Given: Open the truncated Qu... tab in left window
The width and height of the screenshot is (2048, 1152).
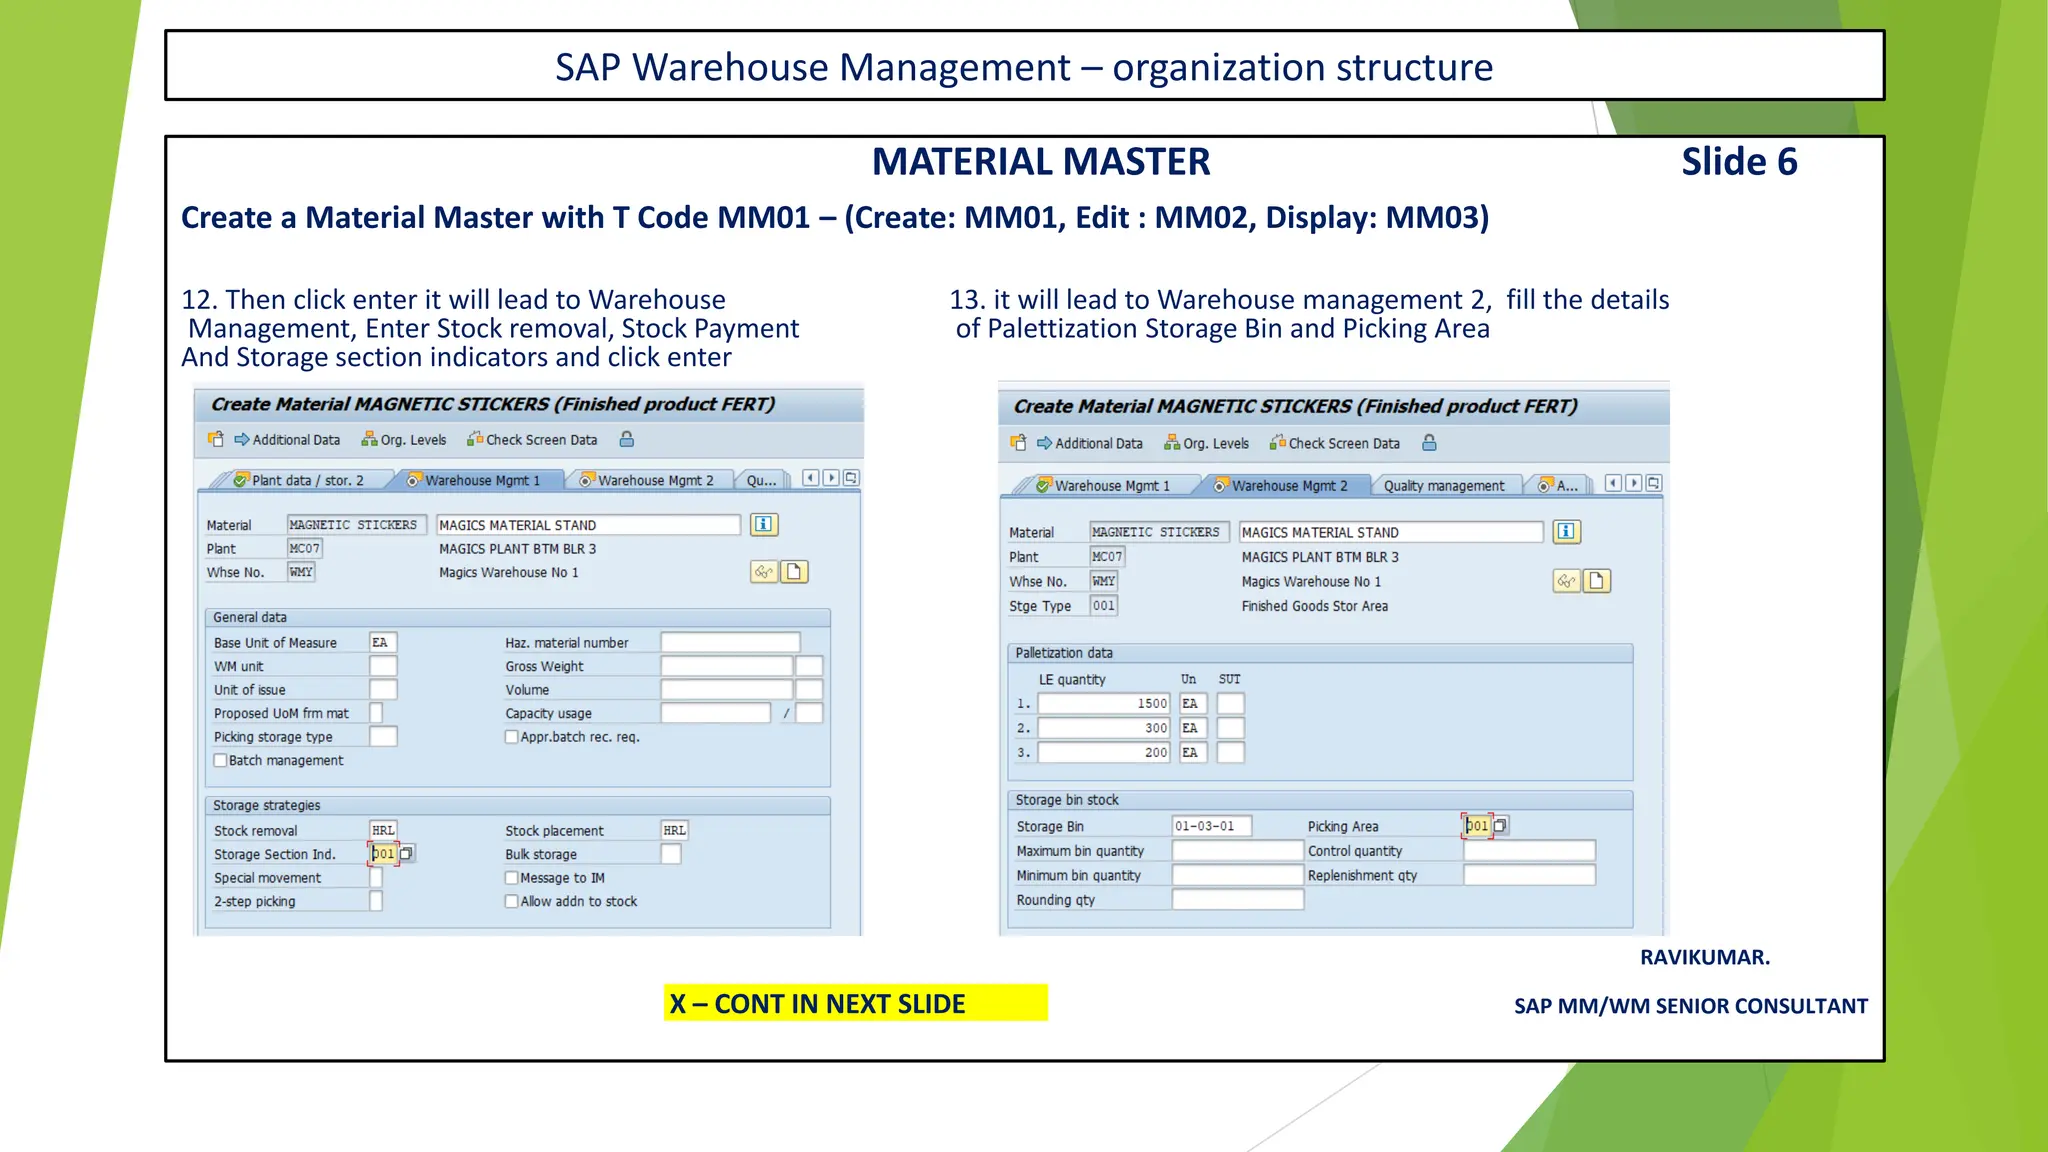Looking at the screenshot, I should click(761, 480).
